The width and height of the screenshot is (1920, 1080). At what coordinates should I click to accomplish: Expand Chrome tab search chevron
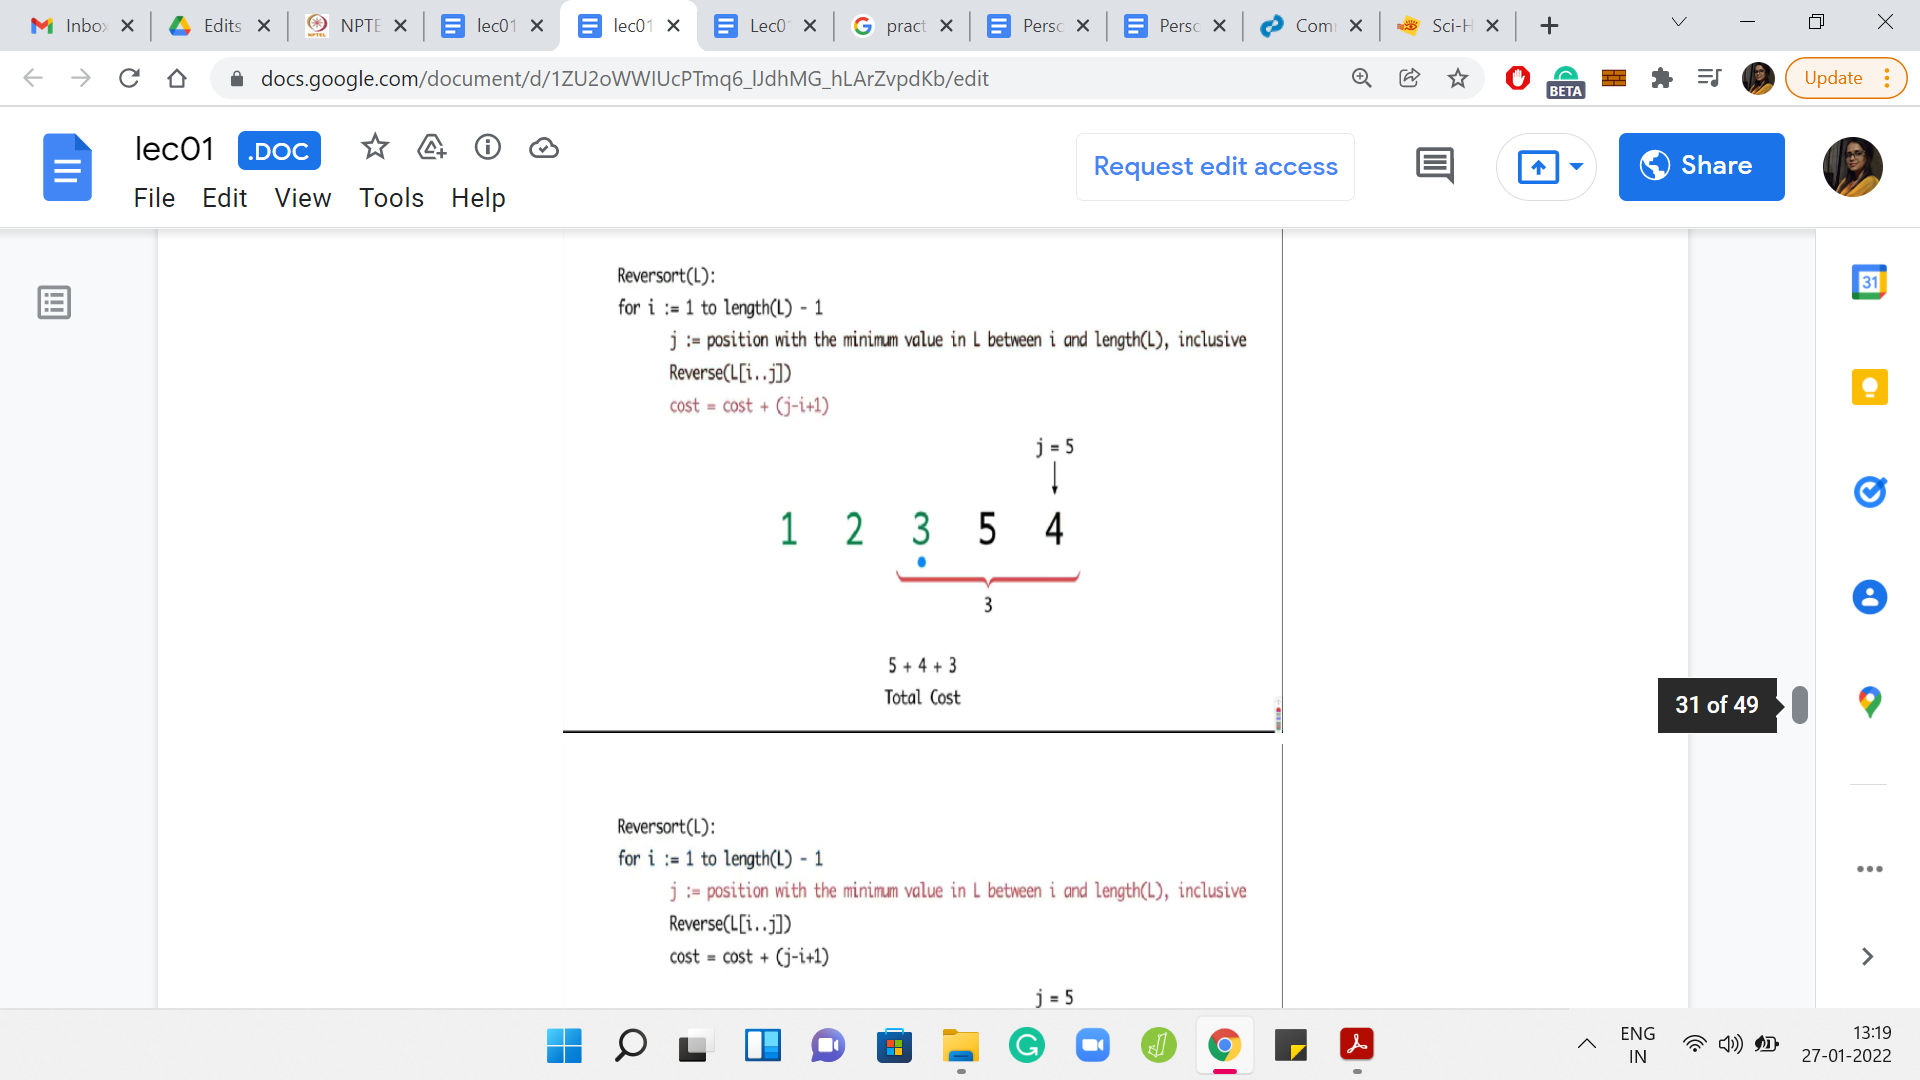(x=1678, y=22)
